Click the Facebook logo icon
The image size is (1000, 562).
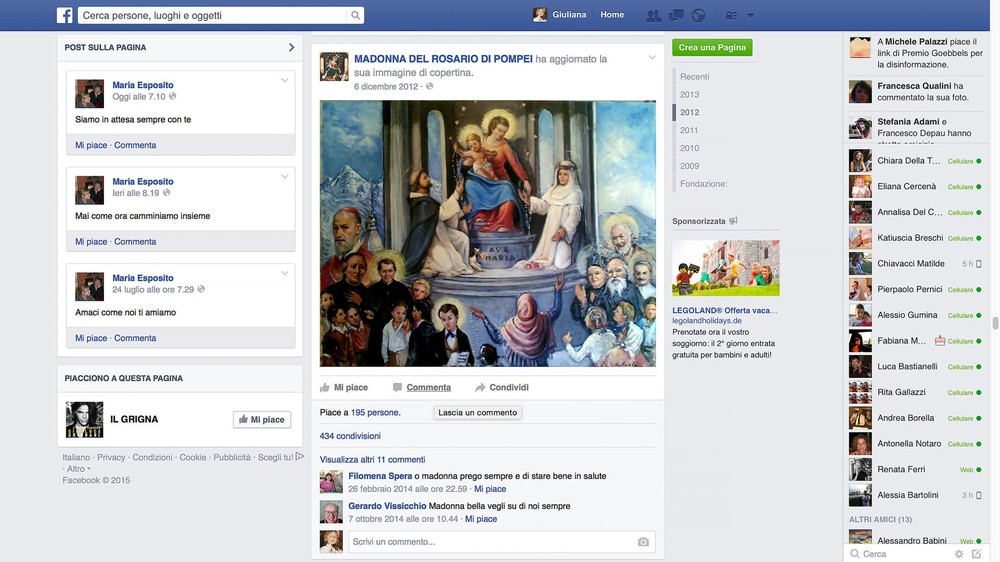[64, 15]
